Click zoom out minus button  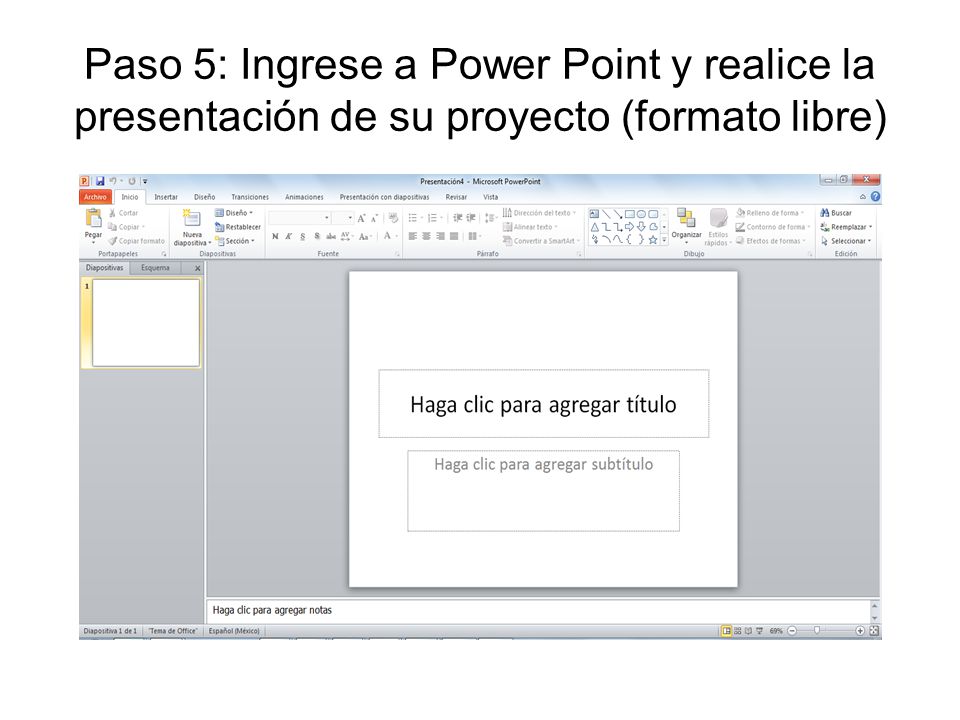[x=792, y=631]
